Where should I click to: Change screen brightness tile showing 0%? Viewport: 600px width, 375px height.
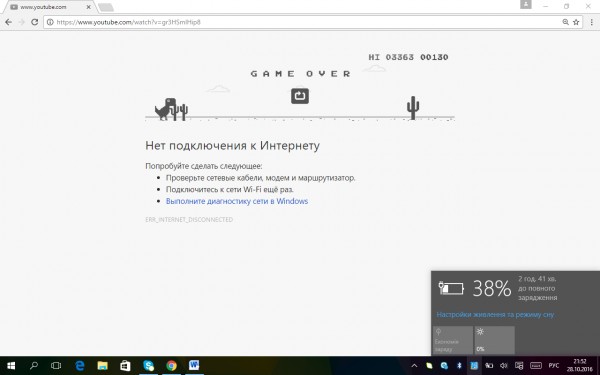494,340
